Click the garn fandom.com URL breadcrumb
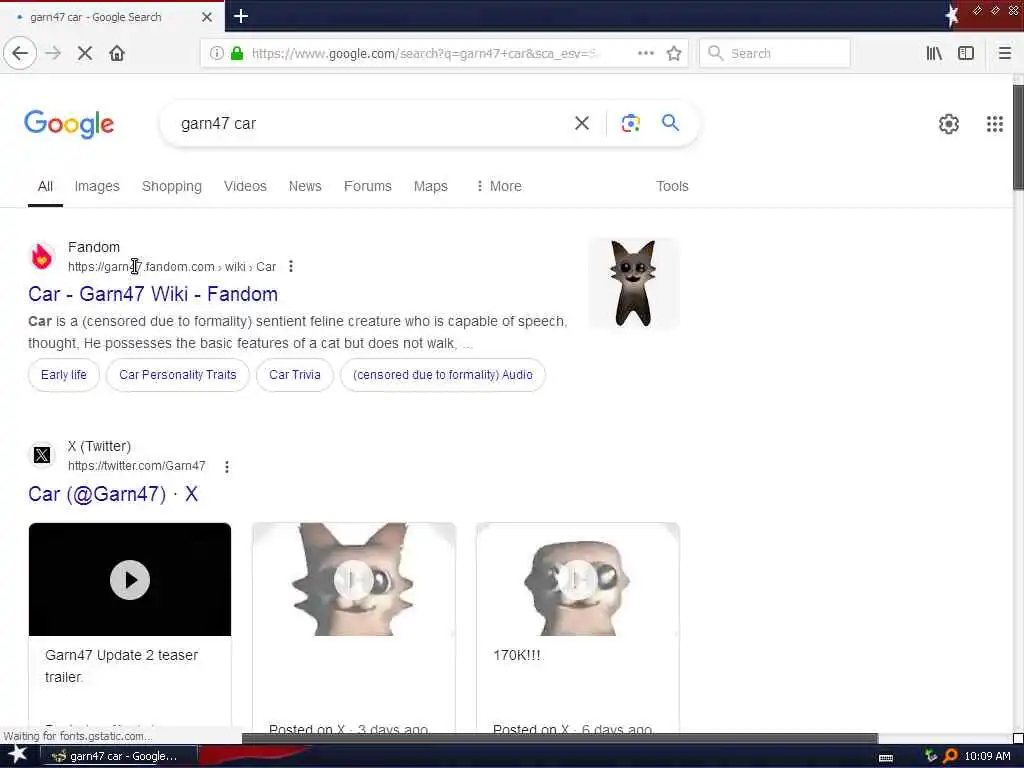Viewport: 1024px width, 768px height. (x=172, y=266)
